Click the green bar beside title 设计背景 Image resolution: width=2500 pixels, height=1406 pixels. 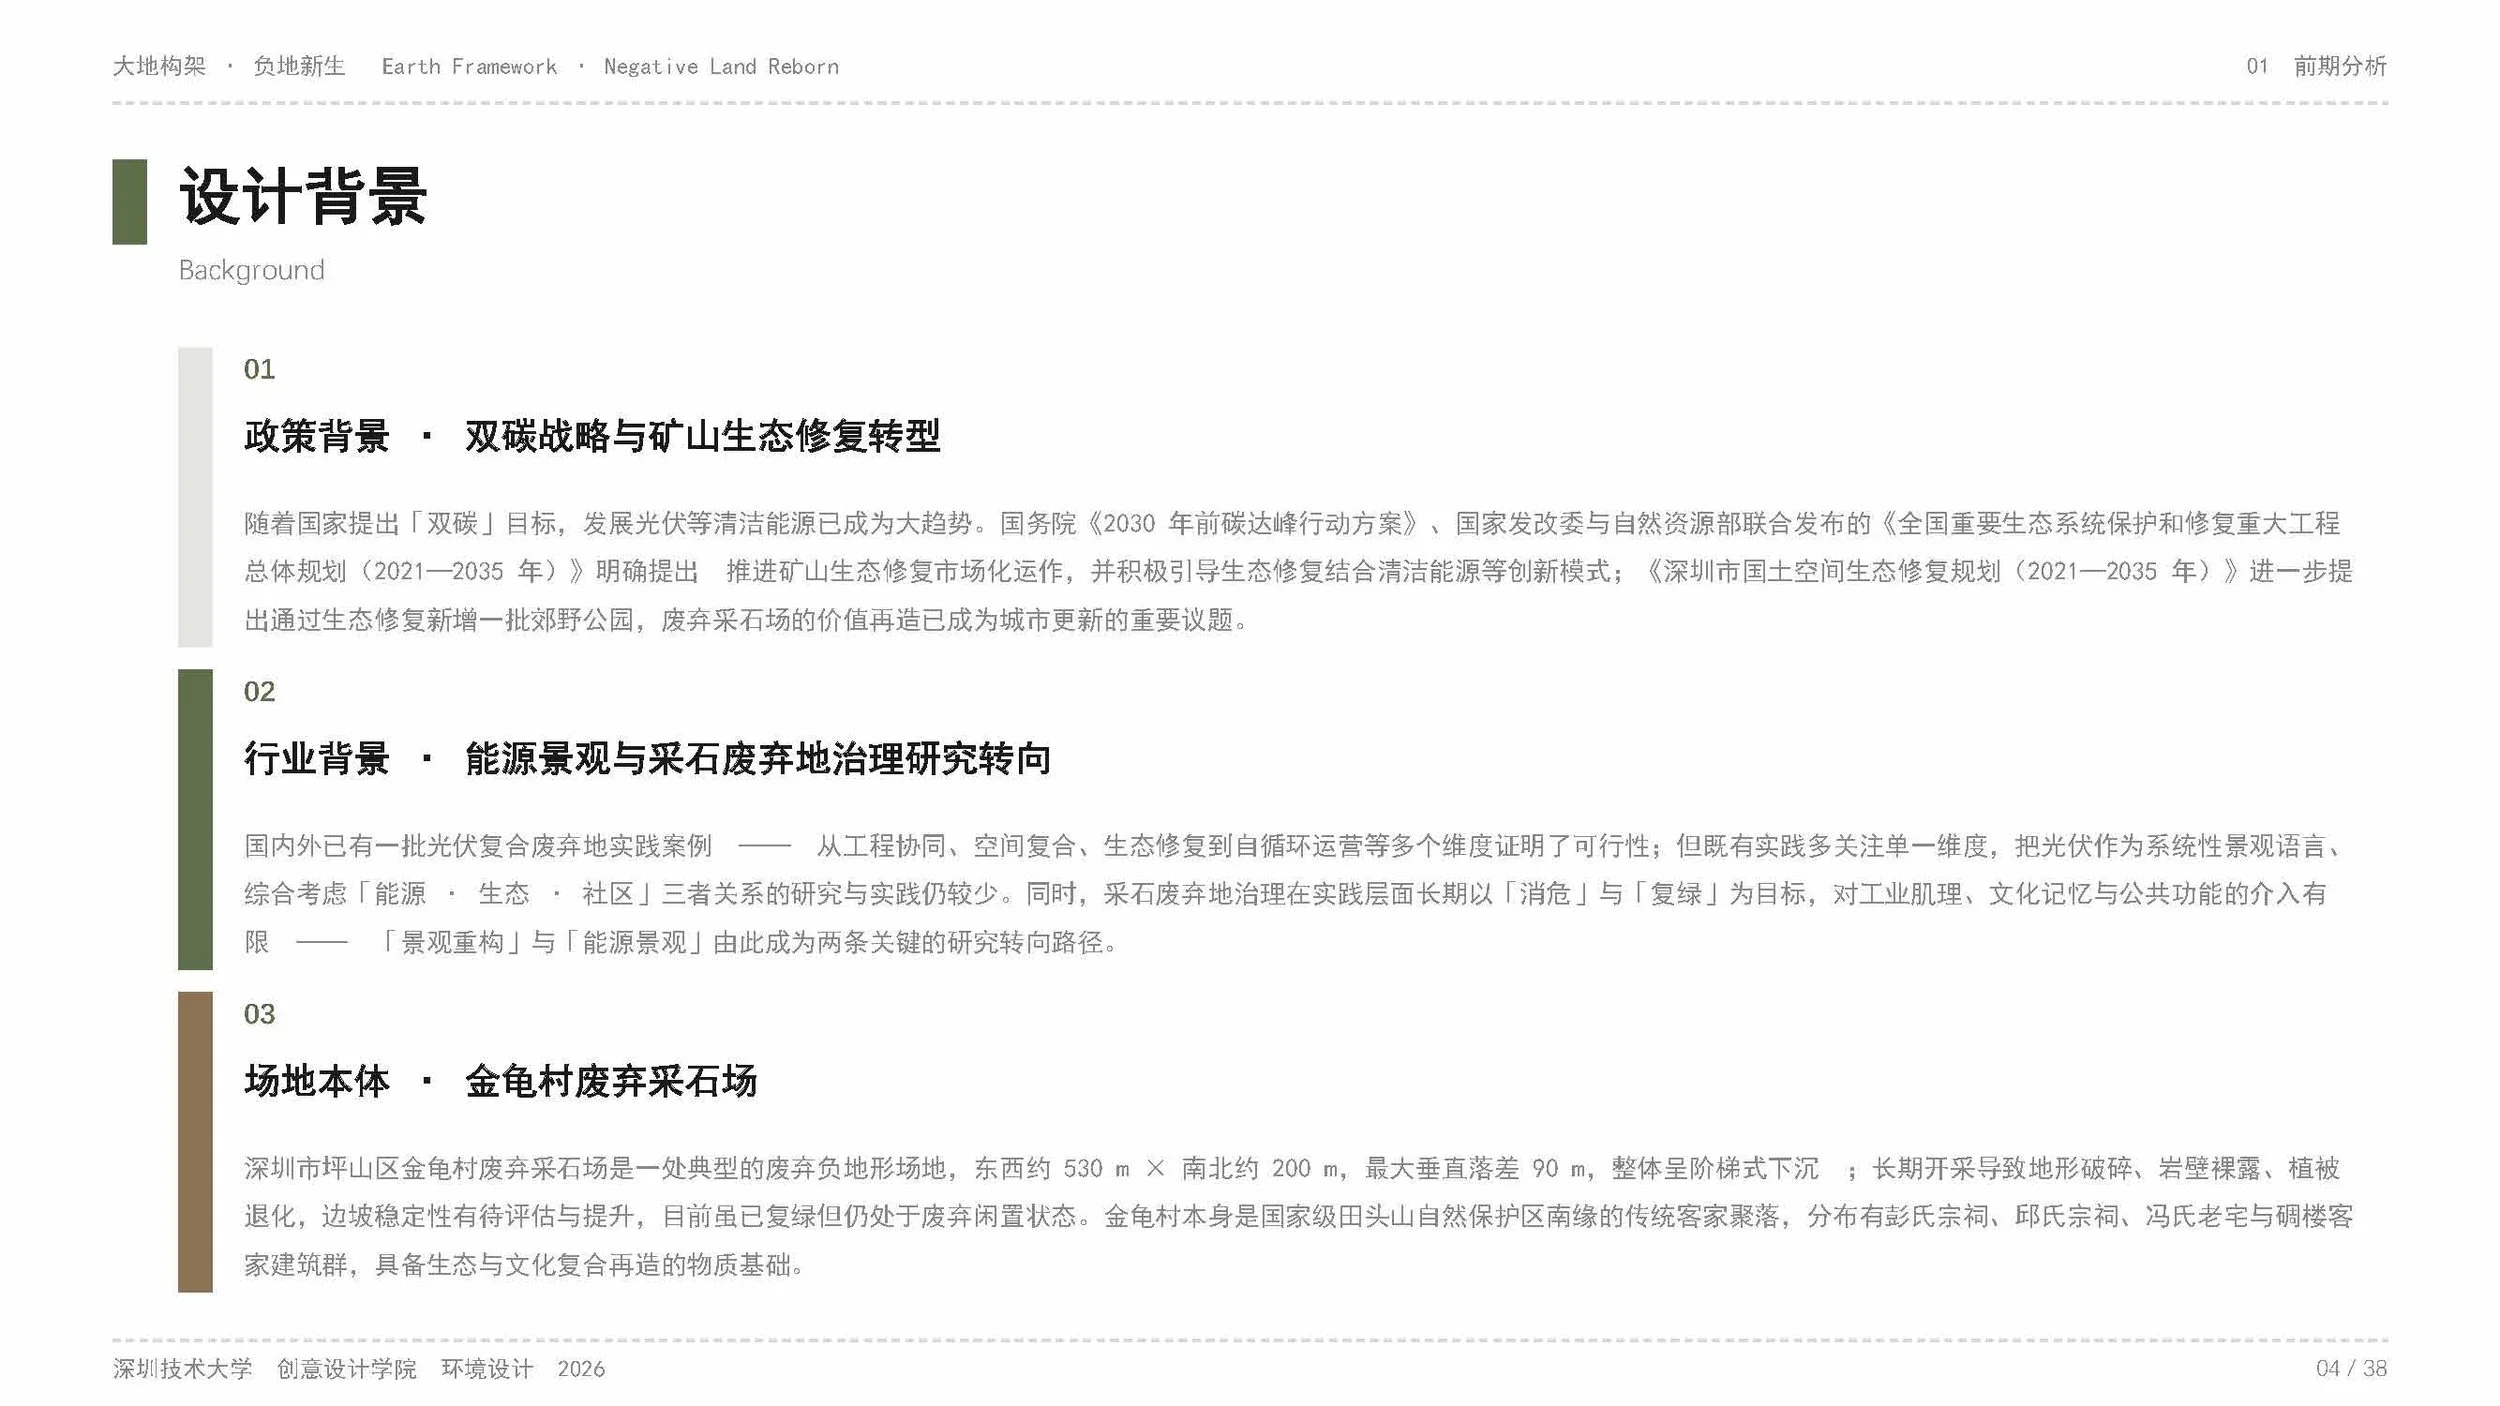pyautogui.click(x=129, y=202)
